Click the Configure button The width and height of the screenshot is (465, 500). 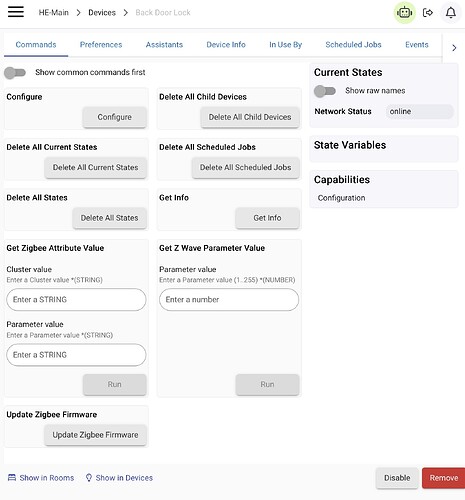tap(114, 117)
